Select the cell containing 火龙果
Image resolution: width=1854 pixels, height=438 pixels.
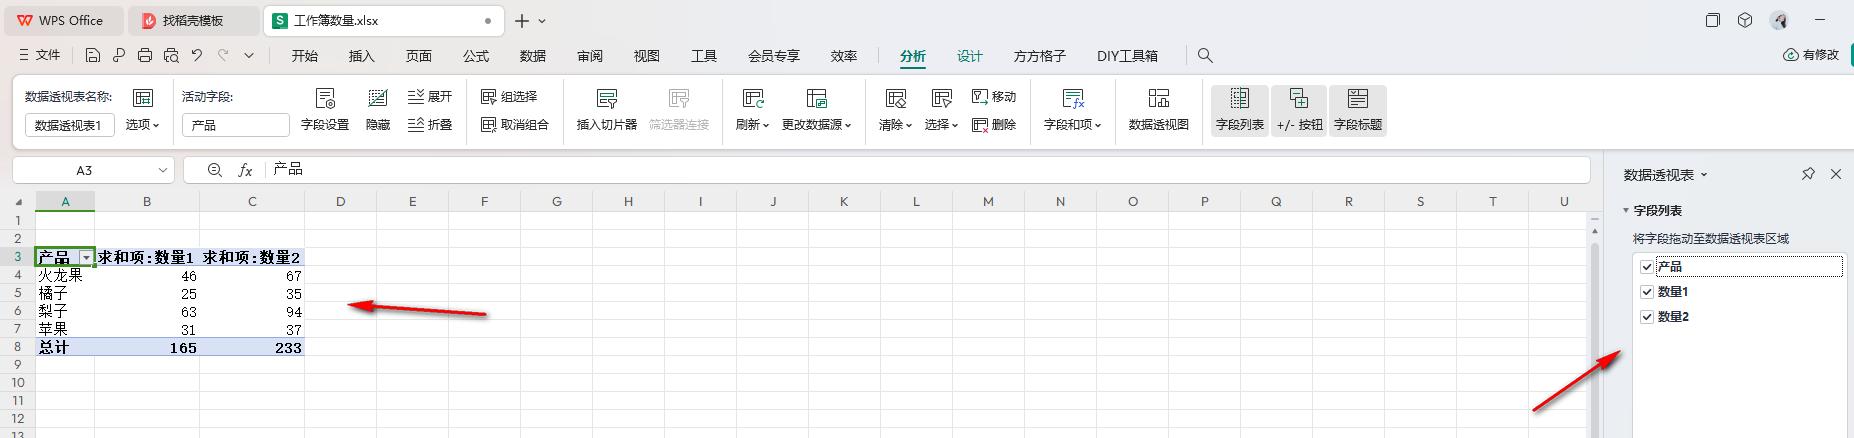65,275
